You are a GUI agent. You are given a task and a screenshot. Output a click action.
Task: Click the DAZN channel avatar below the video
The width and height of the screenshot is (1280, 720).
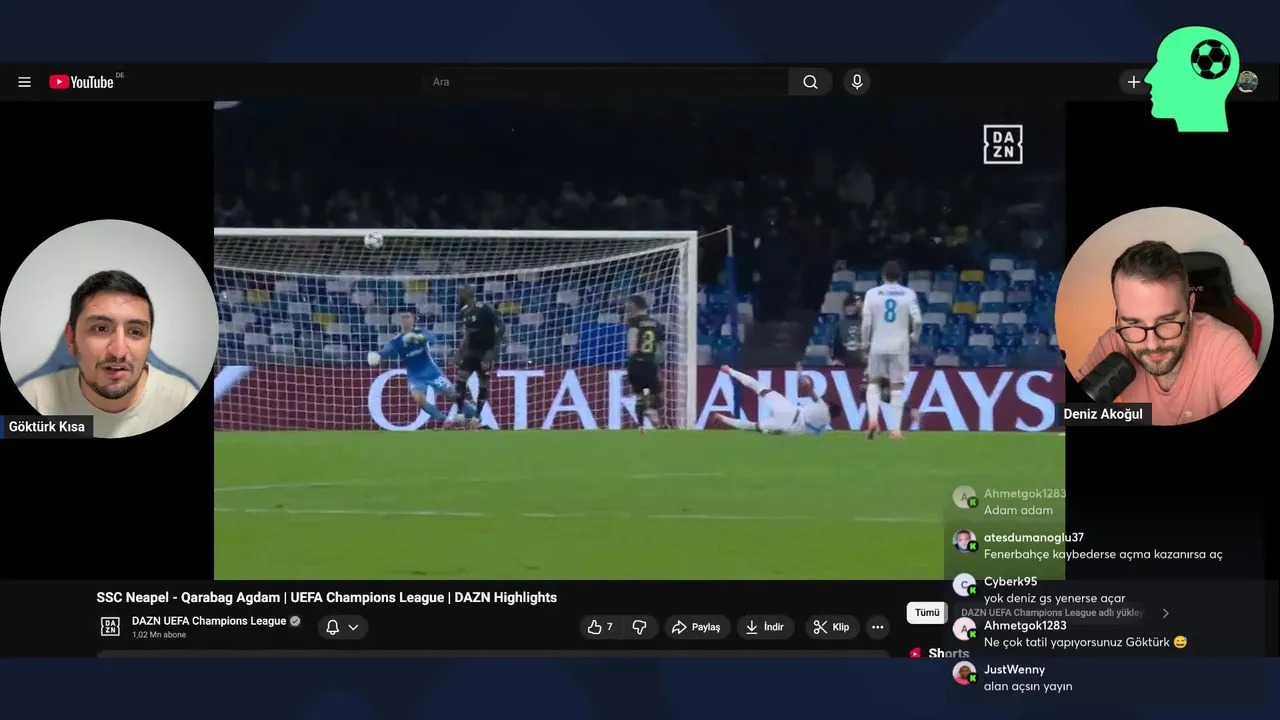(x=110, y=627)
